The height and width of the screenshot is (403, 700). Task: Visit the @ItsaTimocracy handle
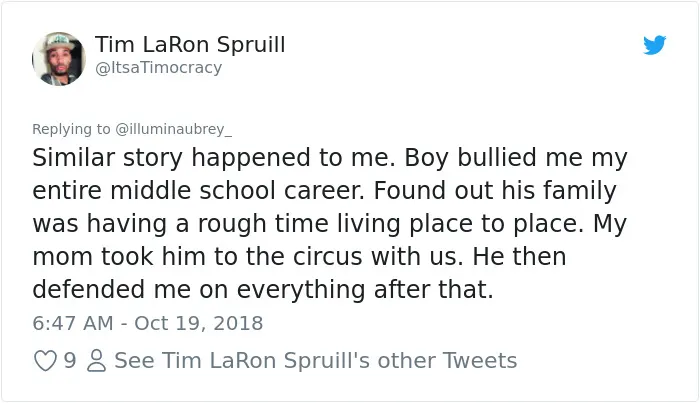tap(158, 68)
